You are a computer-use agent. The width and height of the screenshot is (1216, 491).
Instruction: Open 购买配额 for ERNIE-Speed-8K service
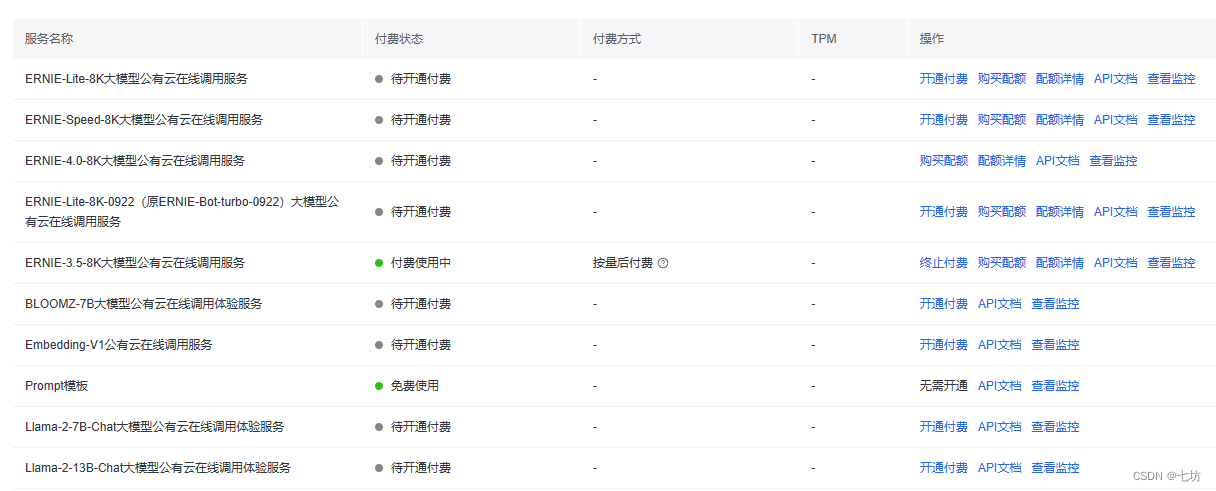(1002, 120)
